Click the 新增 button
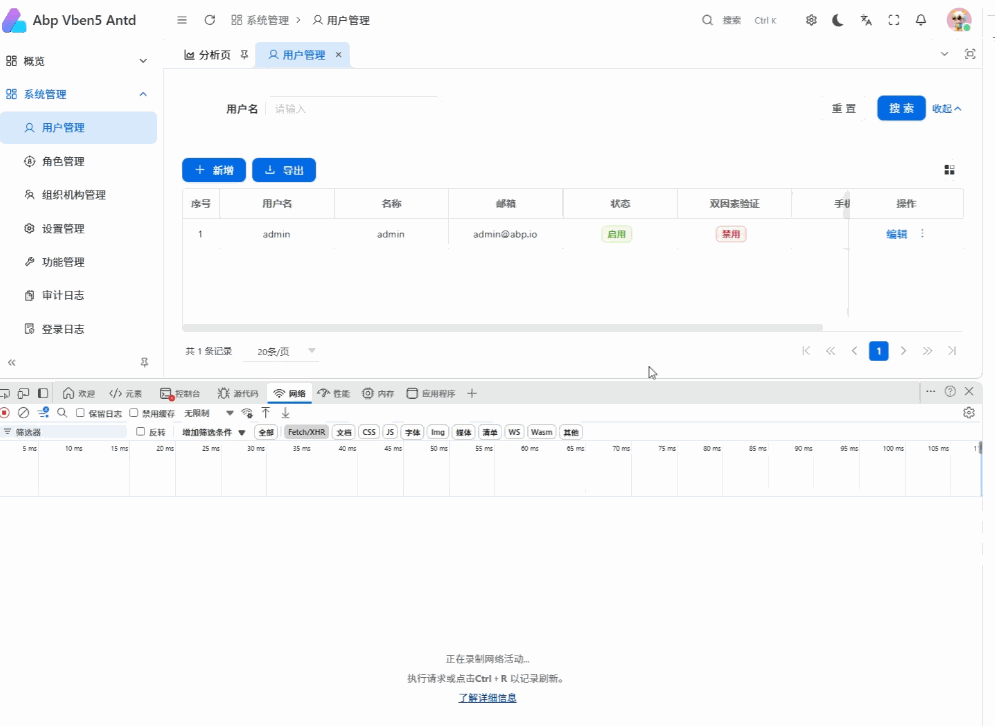The height and width of the screenshot is (726, 995). tap(214, 170)
